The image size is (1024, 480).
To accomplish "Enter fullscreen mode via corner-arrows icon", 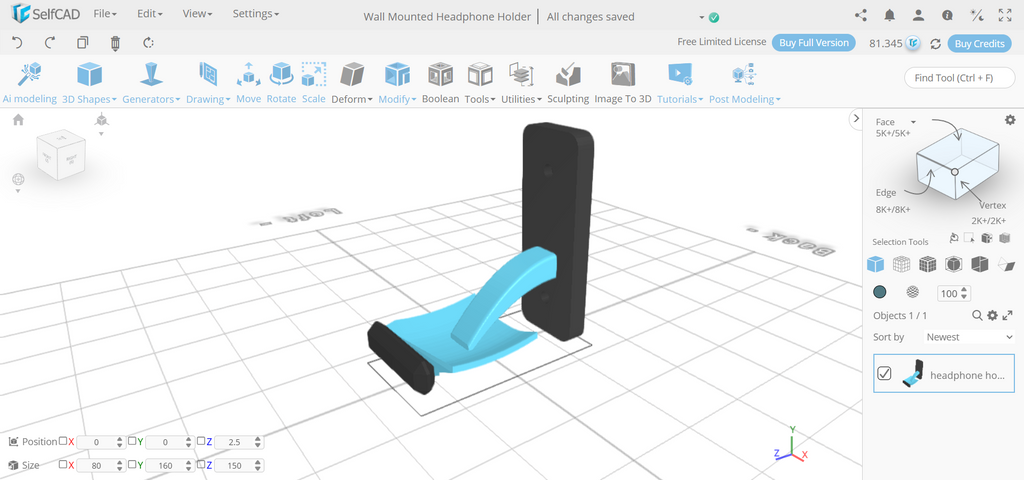I will click(1005, 15).
